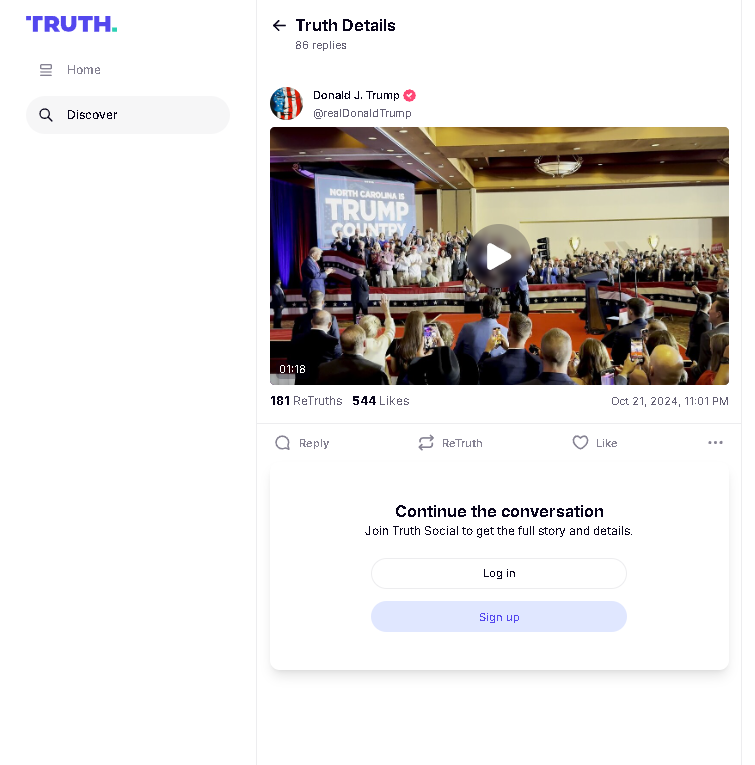Click the TRUTH logo

72,24
